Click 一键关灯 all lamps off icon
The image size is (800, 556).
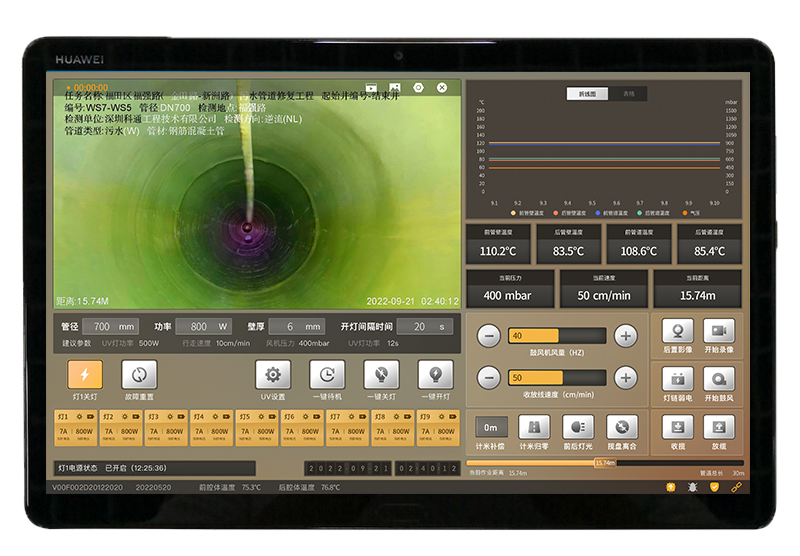(x=381, y=374)
